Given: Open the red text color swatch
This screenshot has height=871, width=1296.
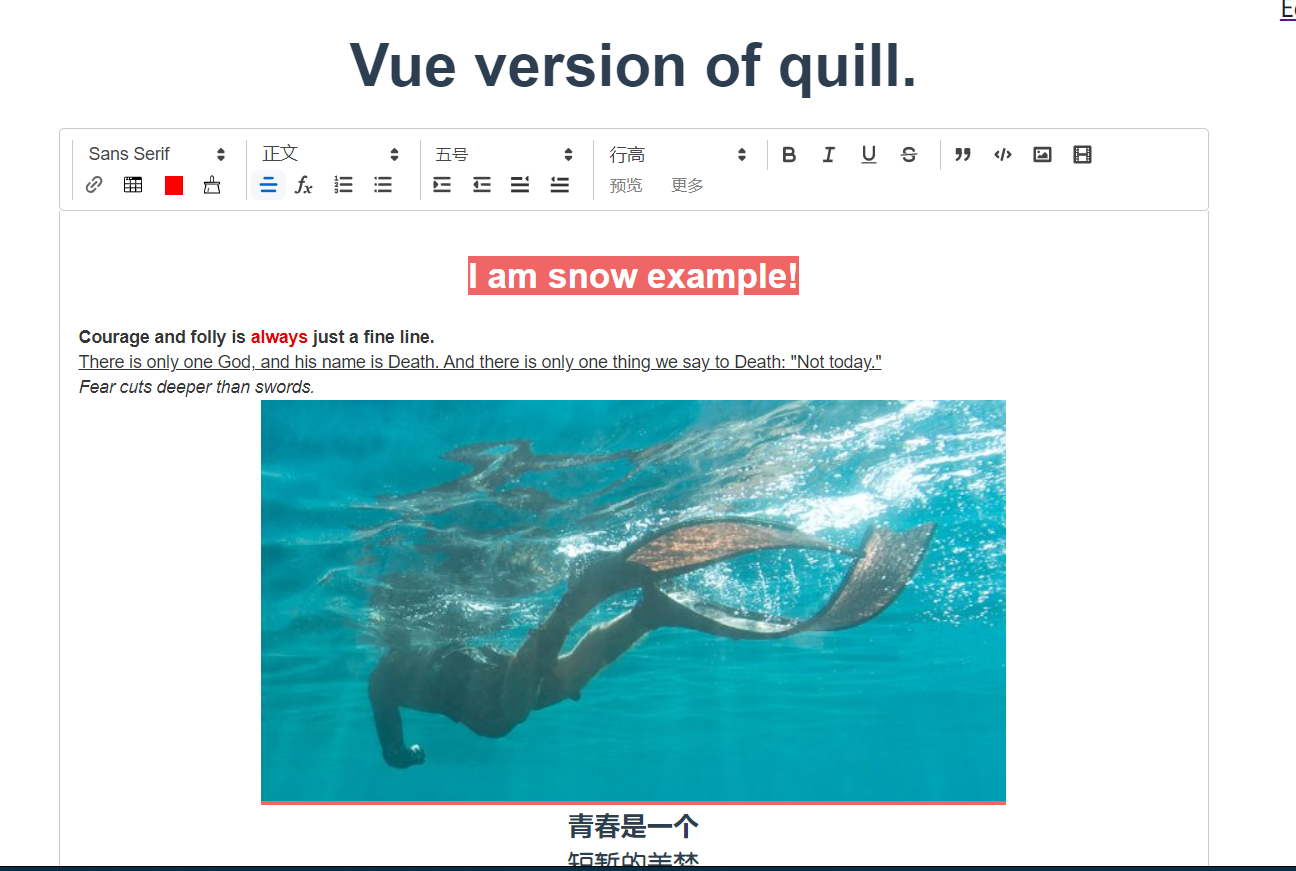Looking at the screenshot, I should point(173,185).
